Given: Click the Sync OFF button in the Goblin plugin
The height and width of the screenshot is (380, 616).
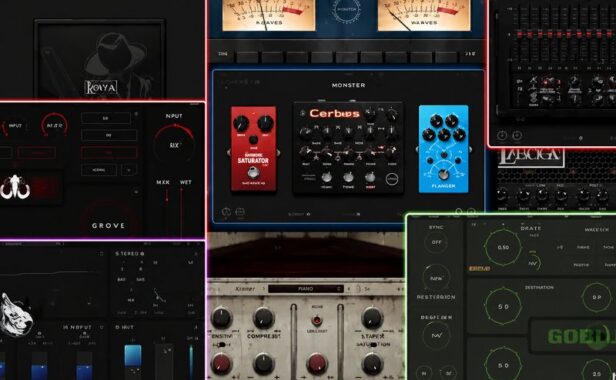Looking at the screenshot, I should [436, 242].
